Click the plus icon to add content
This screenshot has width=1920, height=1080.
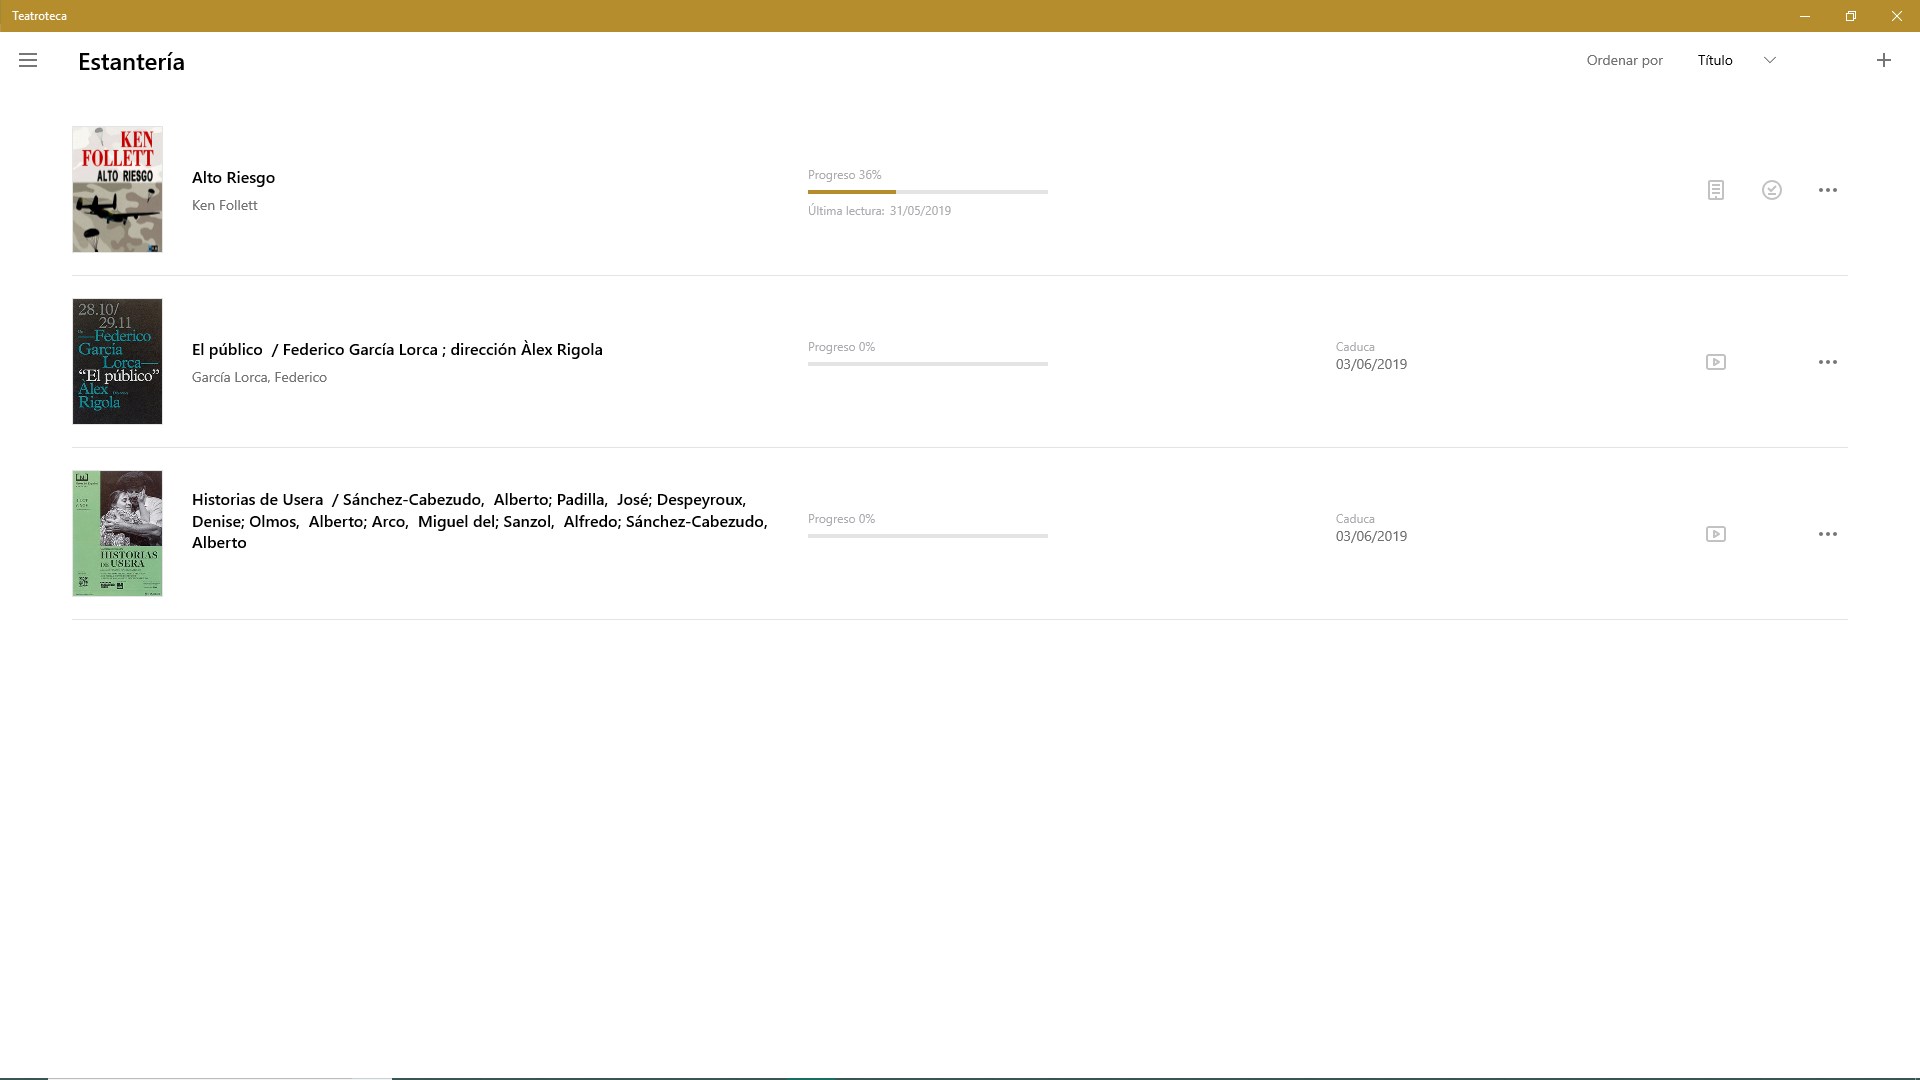1883,61
